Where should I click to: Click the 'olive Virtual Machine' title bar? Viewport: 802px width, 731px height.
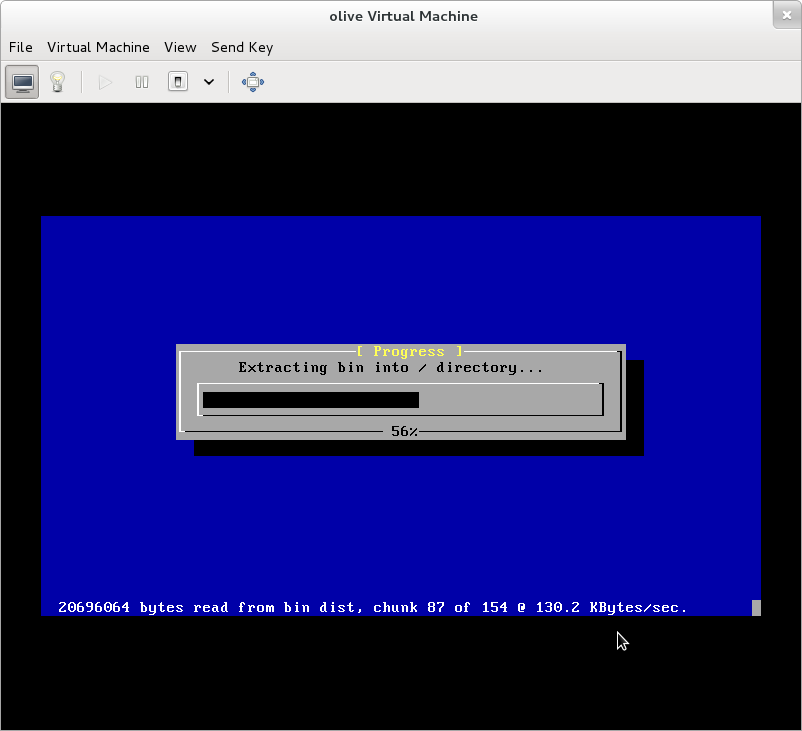pyautogui.click(x=403, y=16)
